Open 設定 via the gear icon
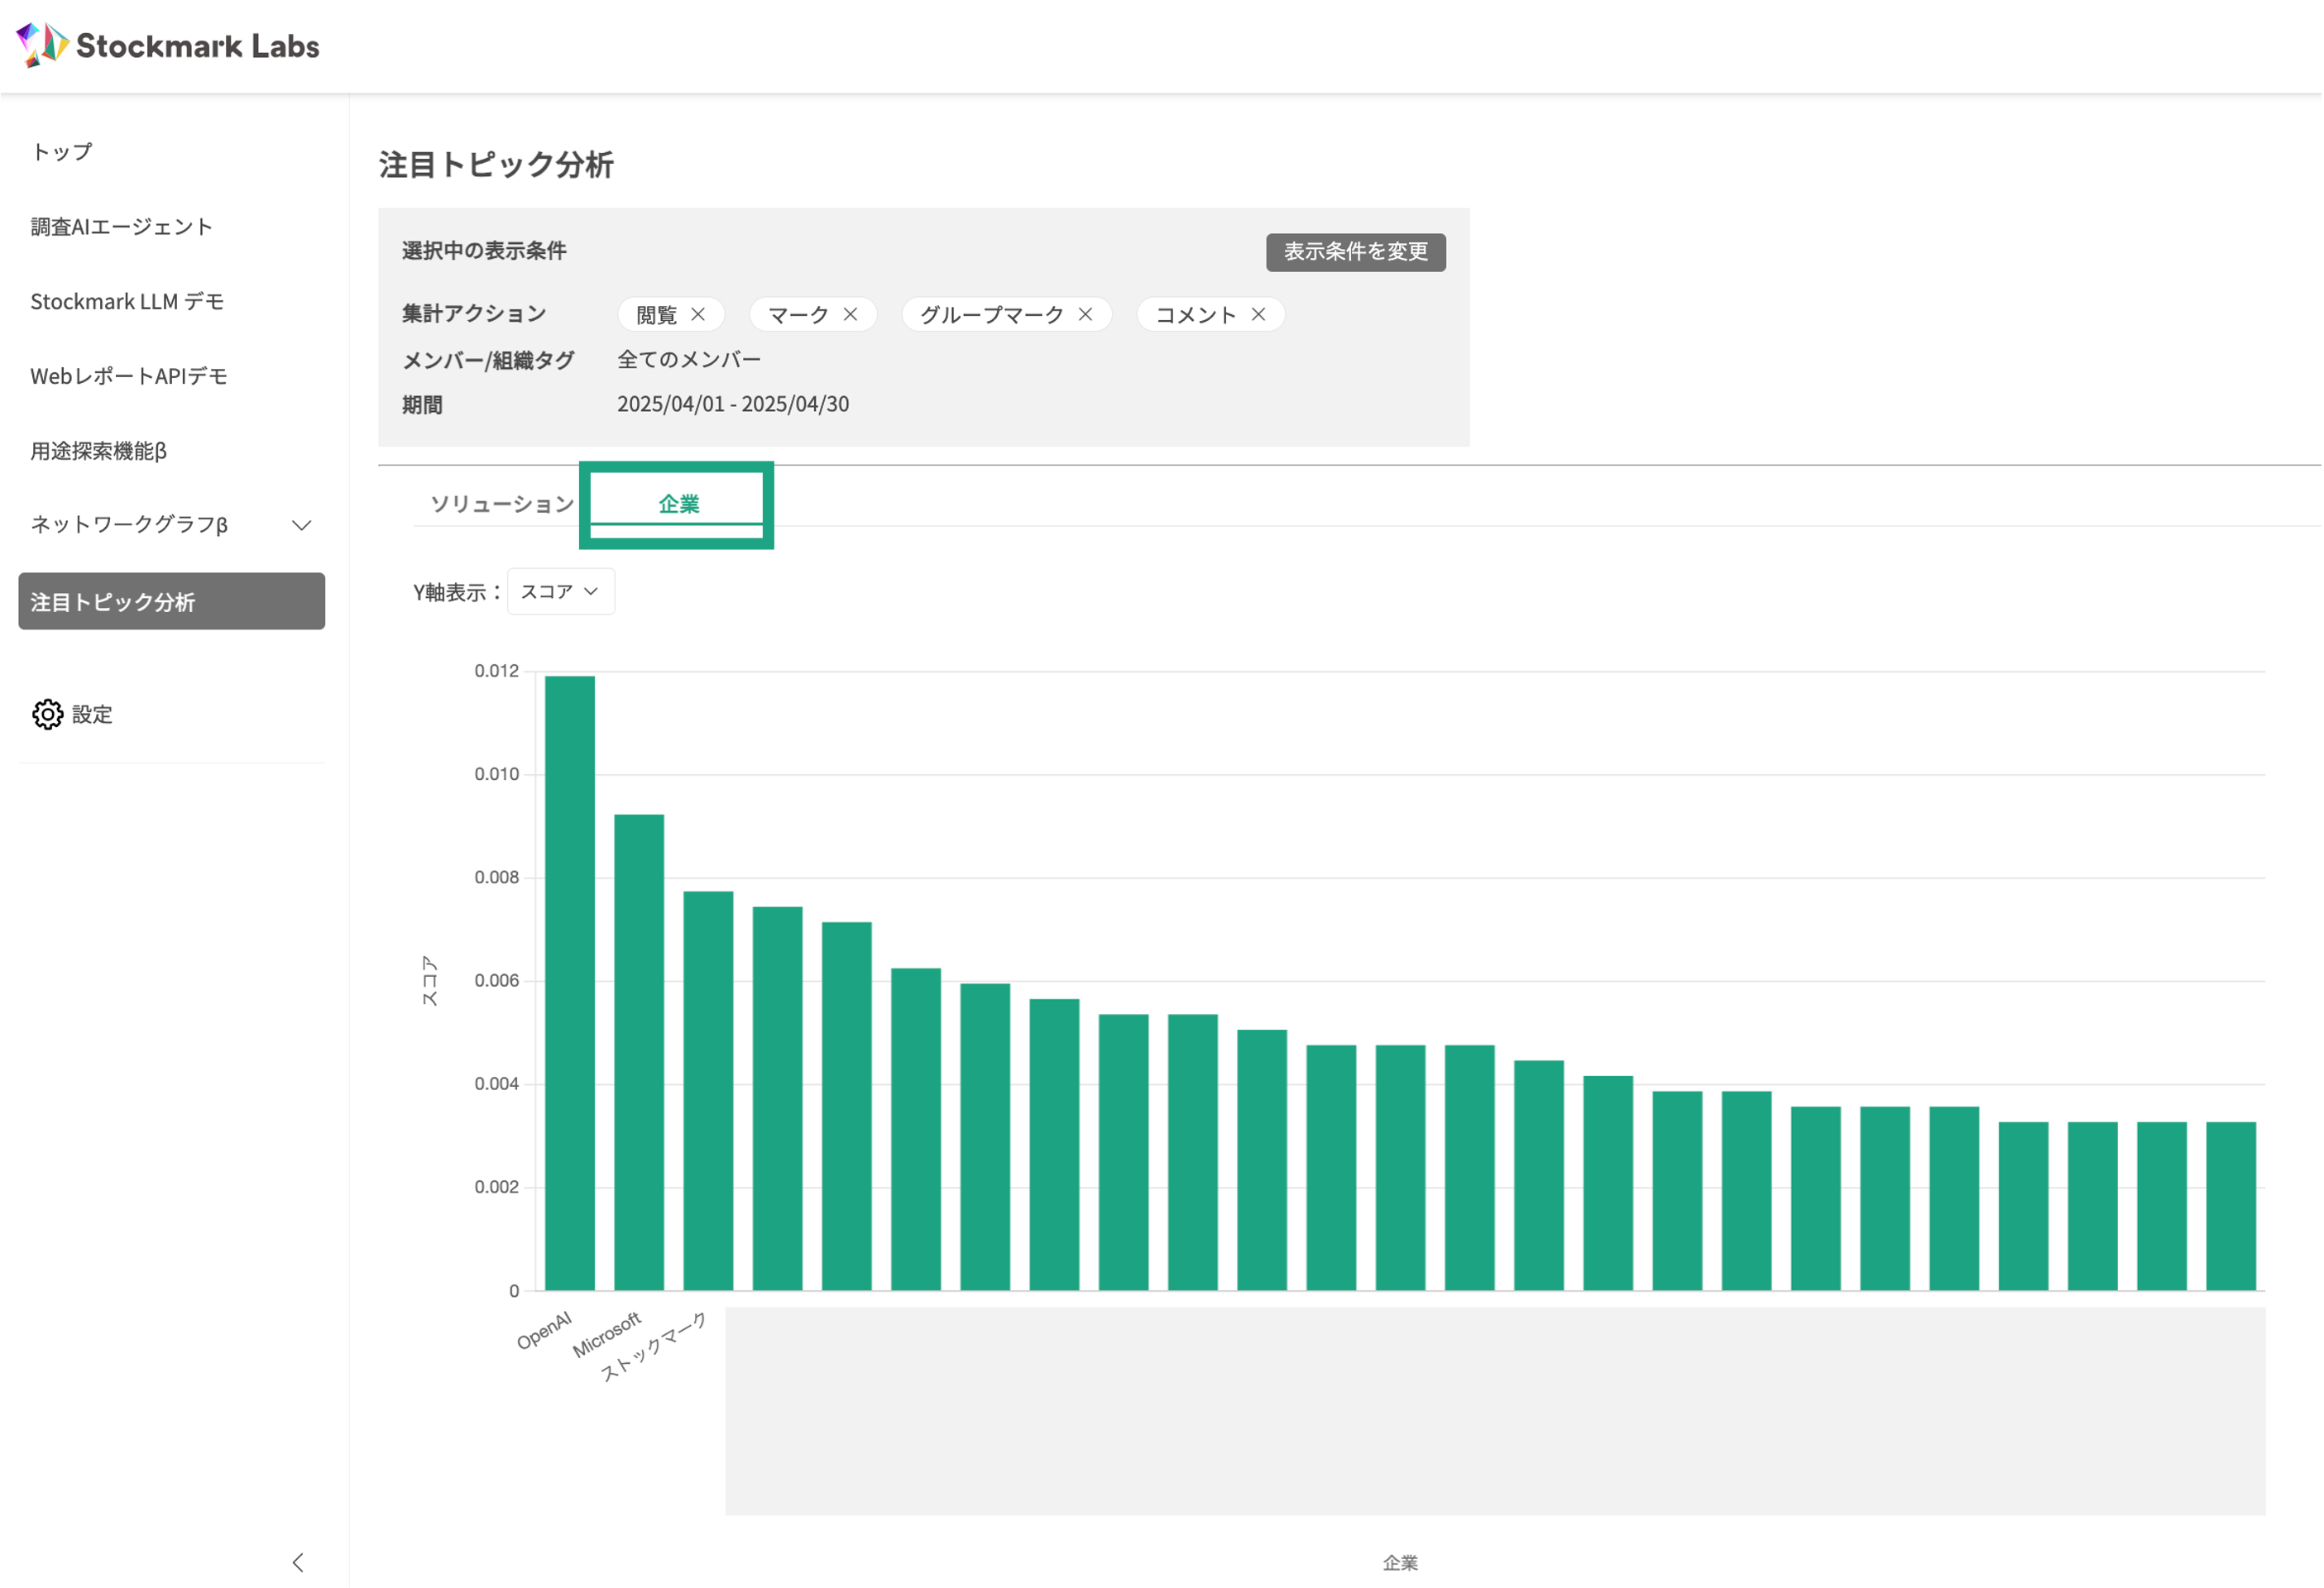Viewport: 2324px width, 1588px height. pos(47,715)
